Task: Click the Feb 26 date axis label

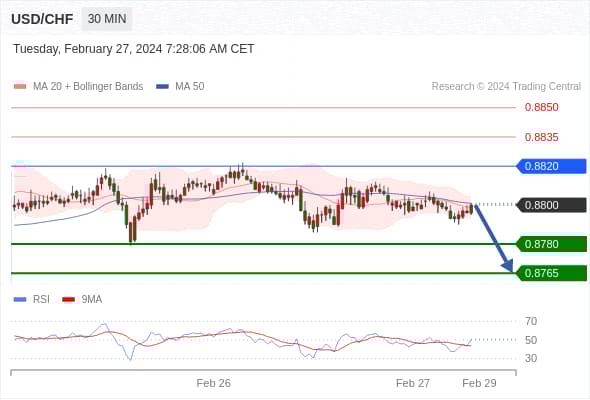Action: point(213,383)
